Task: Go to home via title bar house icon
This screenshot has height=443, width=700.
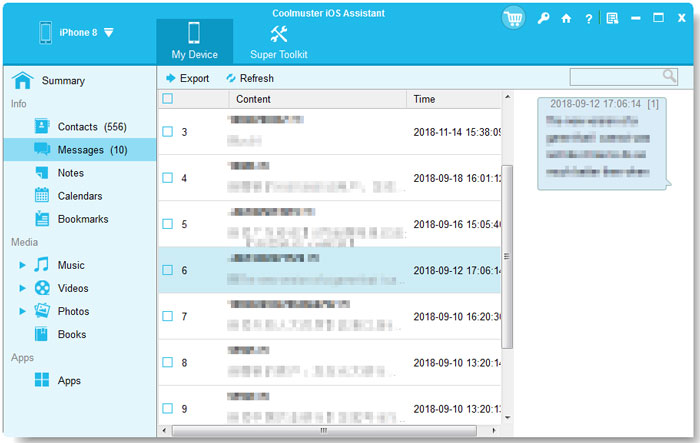Action: pos(566,18)
